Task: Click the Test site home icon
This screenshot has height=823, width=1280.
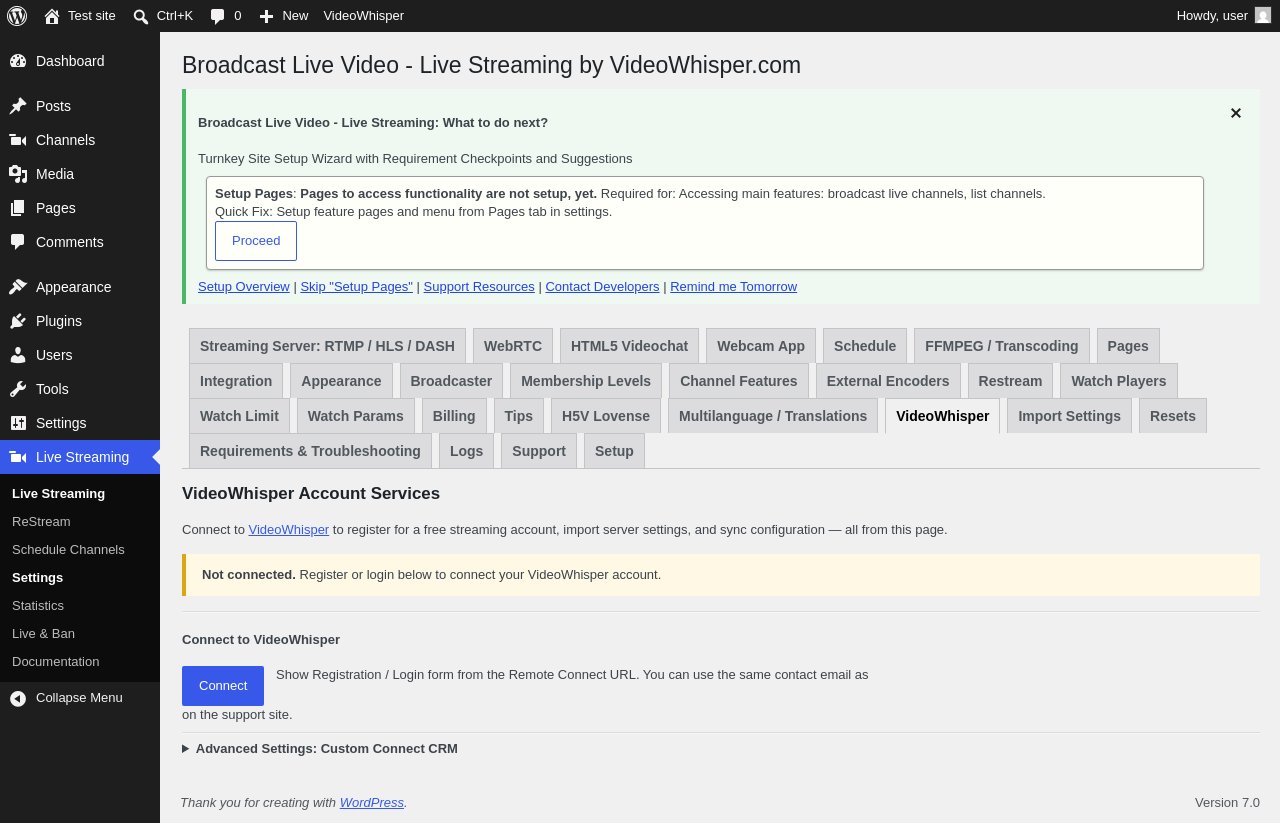Action: point(52,16)
